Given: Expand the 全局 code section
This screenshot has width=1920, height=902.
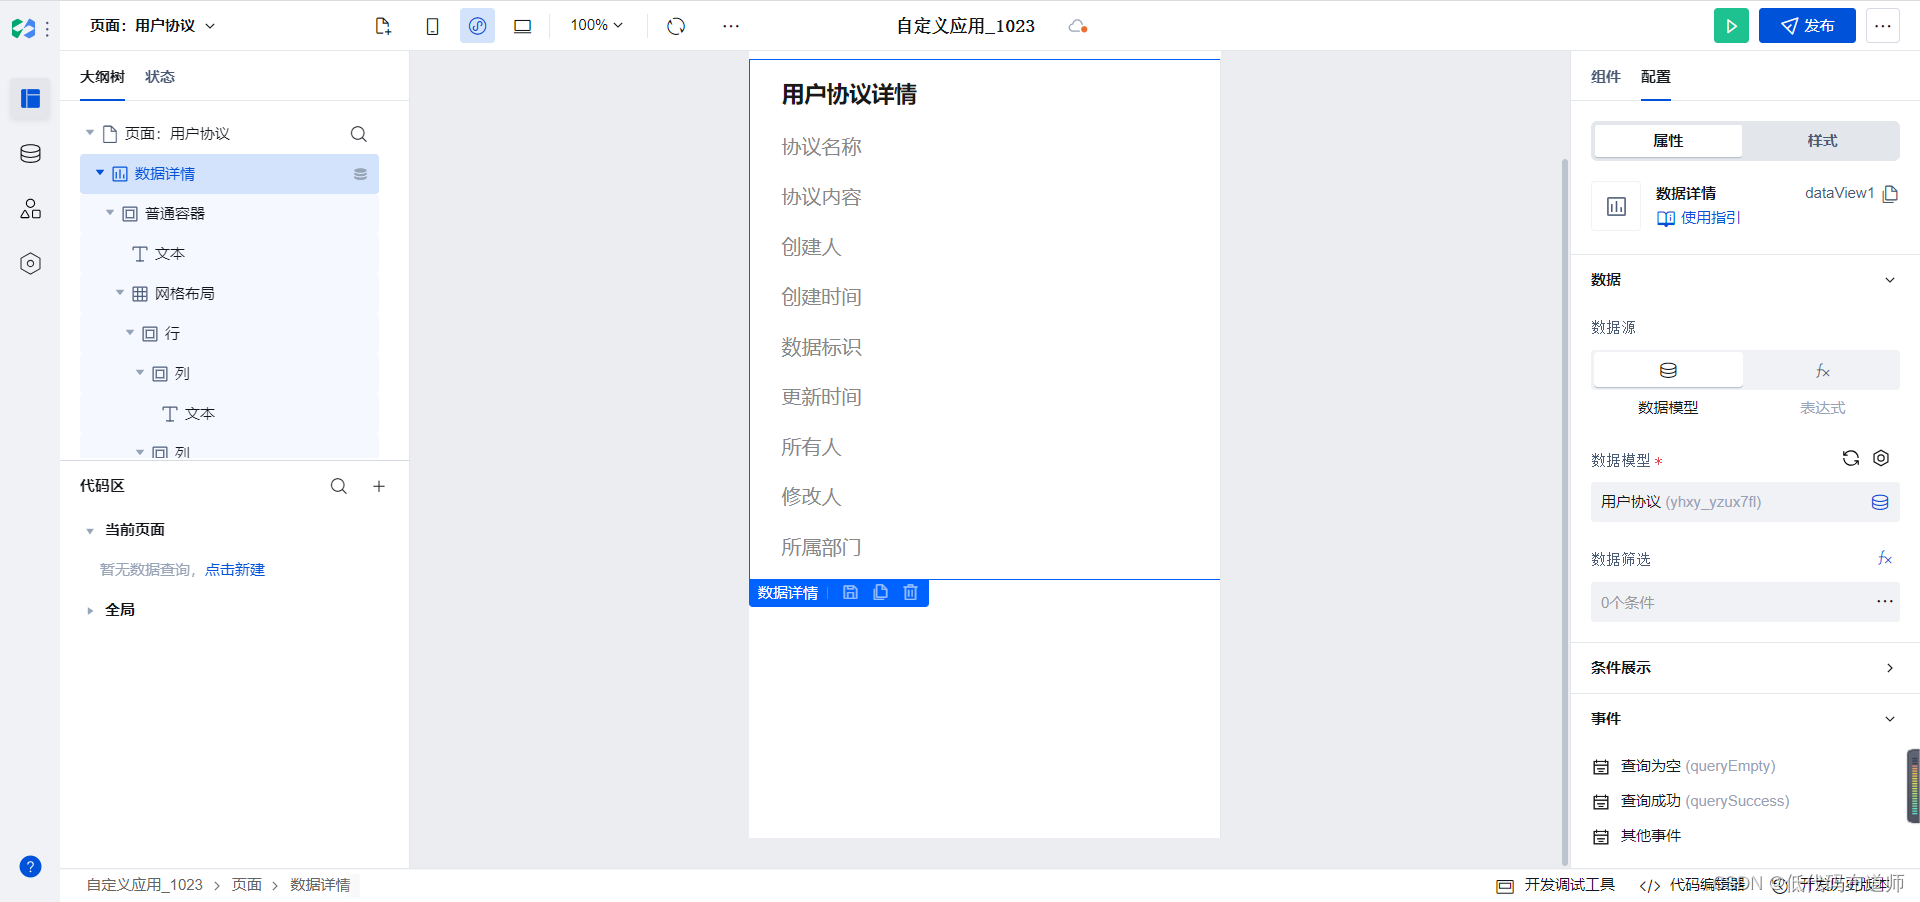Looking at the screenshot, I should click(x=90, y=611).
